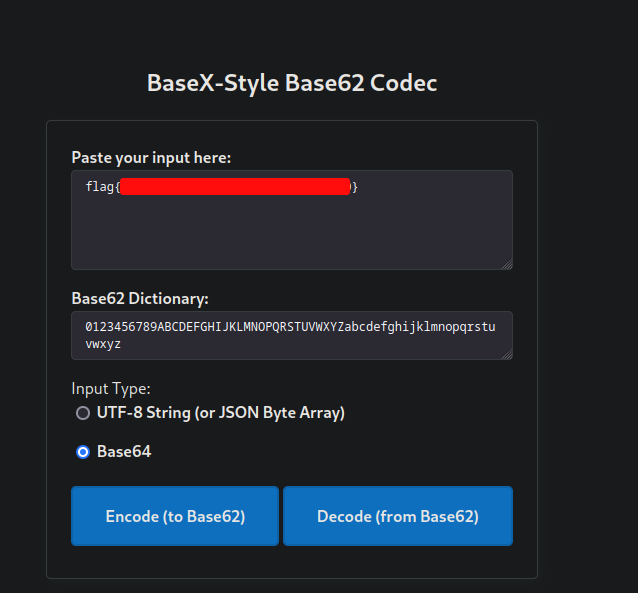Click the "Base64" option label text
Screen dimensions: 638x593
click(124, 452)
